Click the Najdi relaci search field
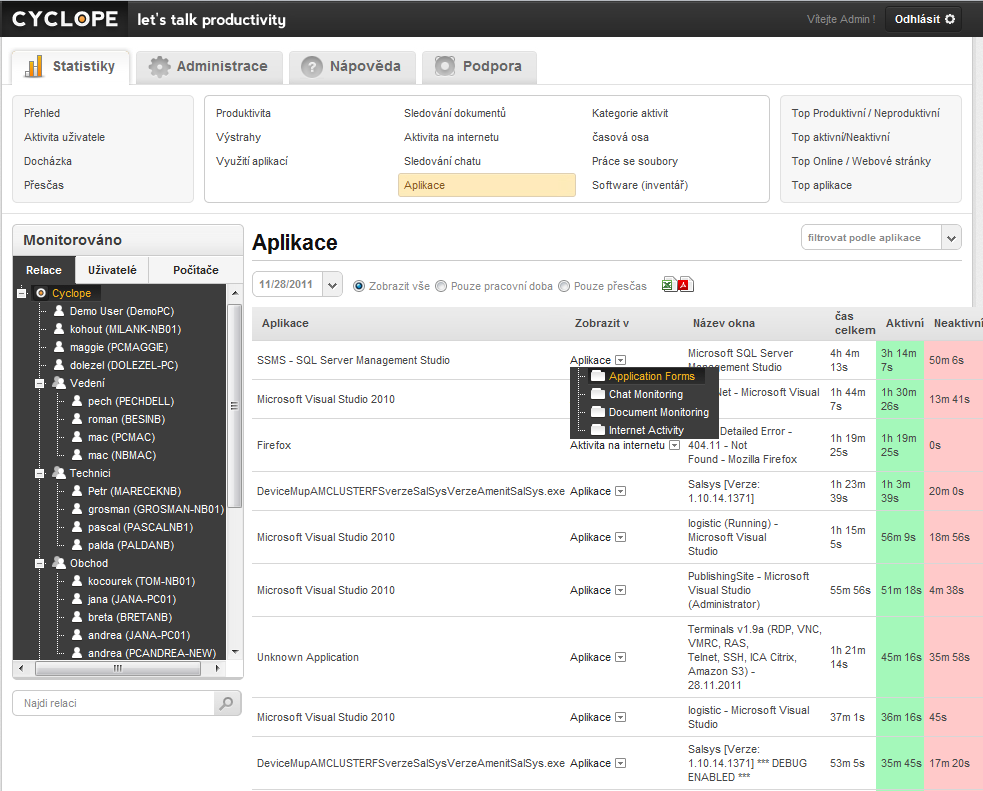The width and height of the screenshot is (983, 791). pyautogui.click(x=114, y=703)
